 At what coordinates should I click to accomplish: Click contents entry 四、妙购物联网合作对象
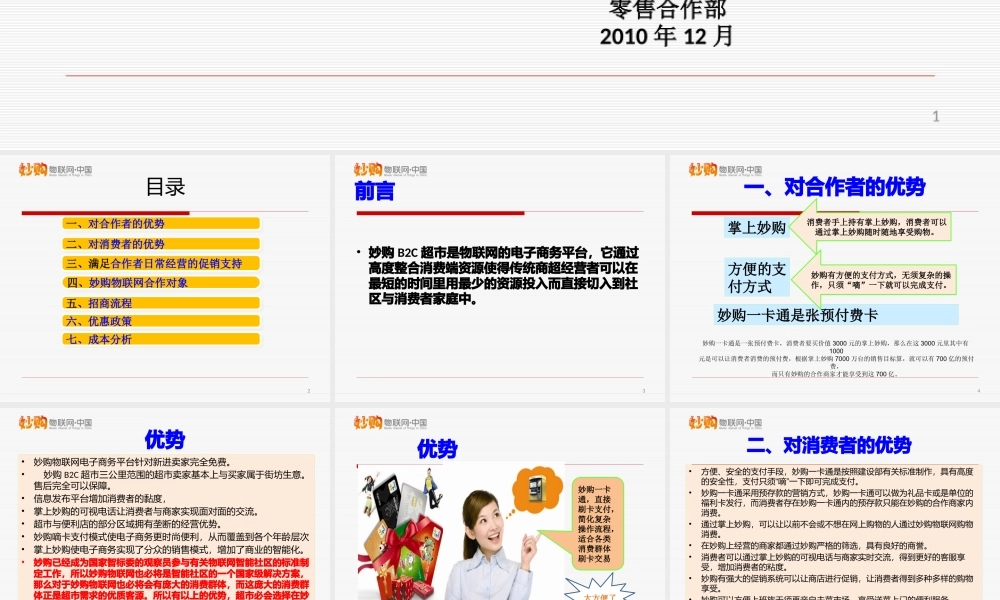click(161, 282)
